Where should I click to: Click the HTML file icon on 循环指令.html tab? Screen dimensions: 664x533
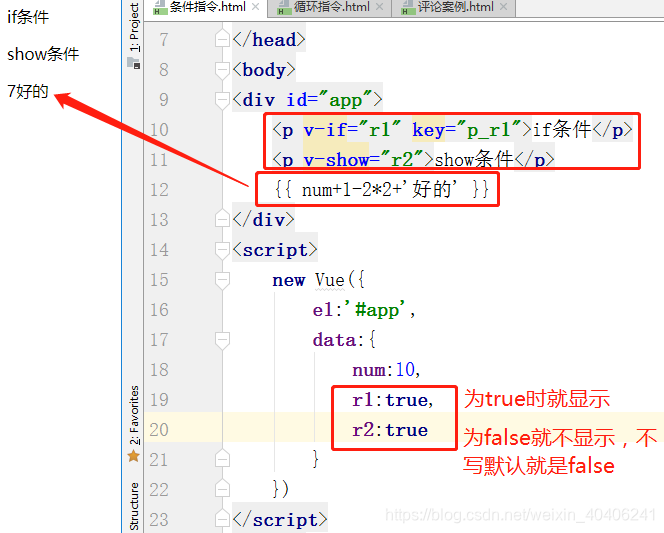pyautogui.click(x=283, y=7)
